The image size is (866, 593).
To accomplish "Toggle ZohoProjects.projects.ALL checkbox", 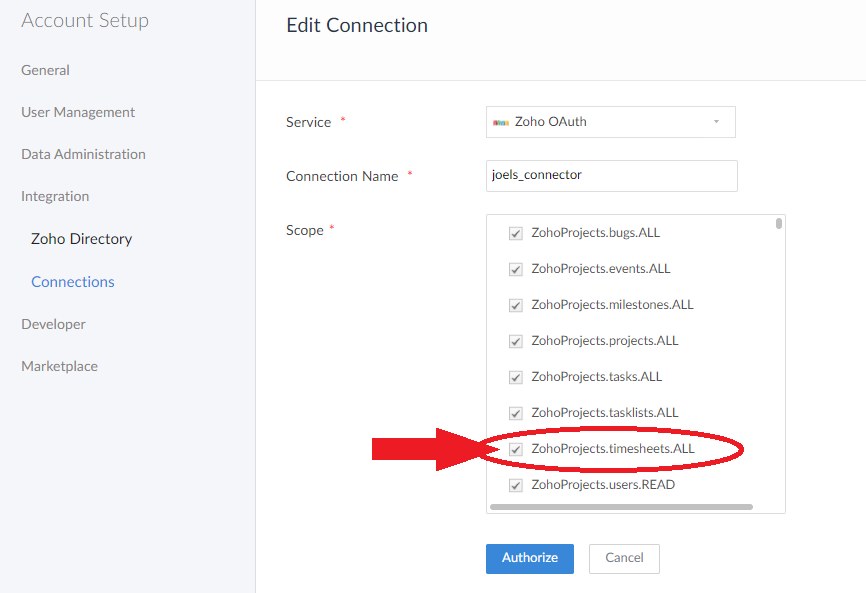I will tap(516, 341).
